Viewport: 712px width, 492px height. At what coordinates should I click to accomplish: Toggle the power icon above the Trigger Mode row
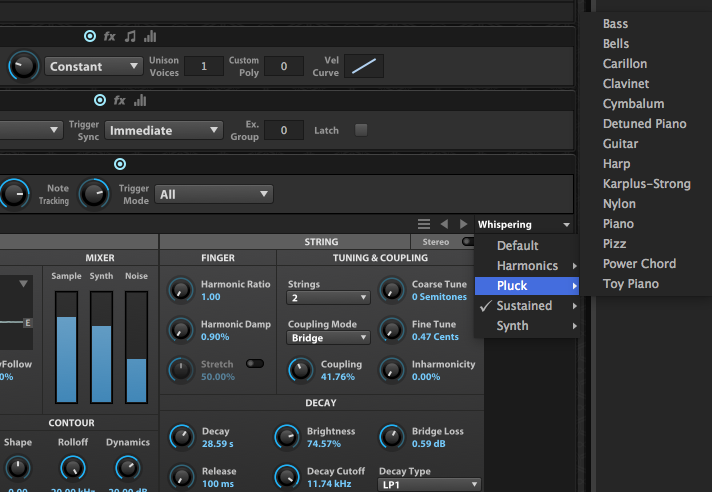[x=120, y=164]
